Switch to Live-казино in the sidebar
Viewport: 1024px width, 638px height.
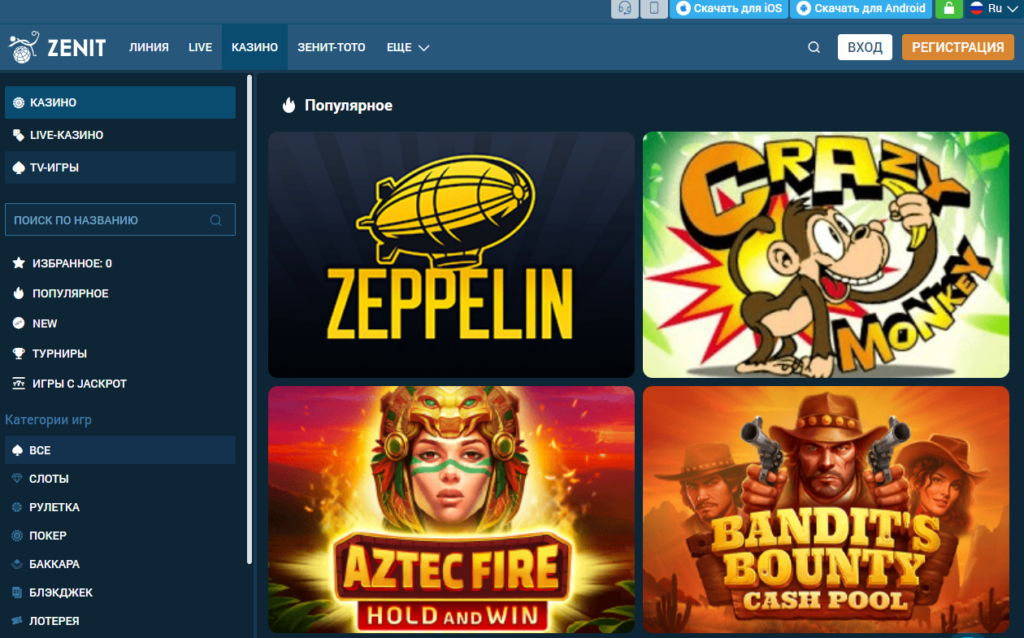(x=120, y=135)
